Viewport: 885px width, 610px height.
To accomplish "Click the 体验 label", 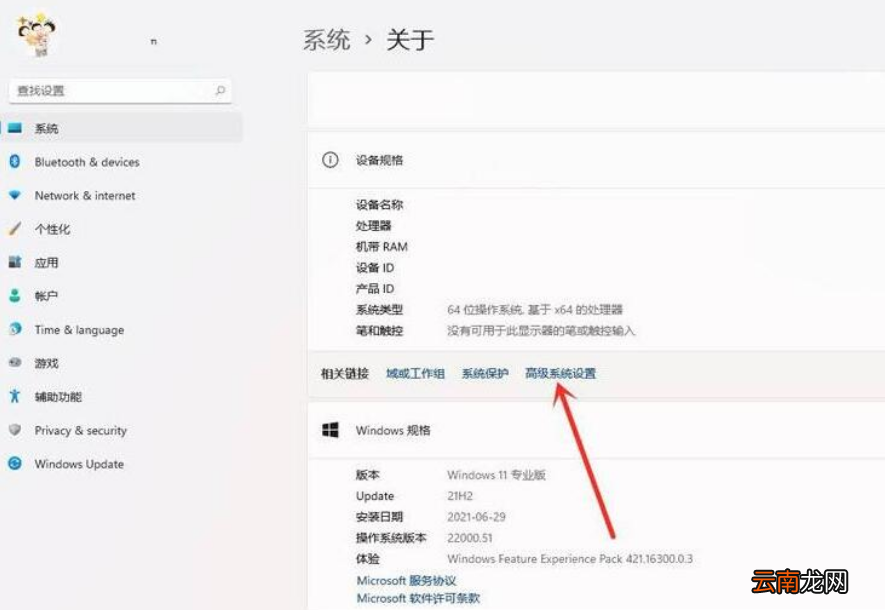I will point(367,559).
